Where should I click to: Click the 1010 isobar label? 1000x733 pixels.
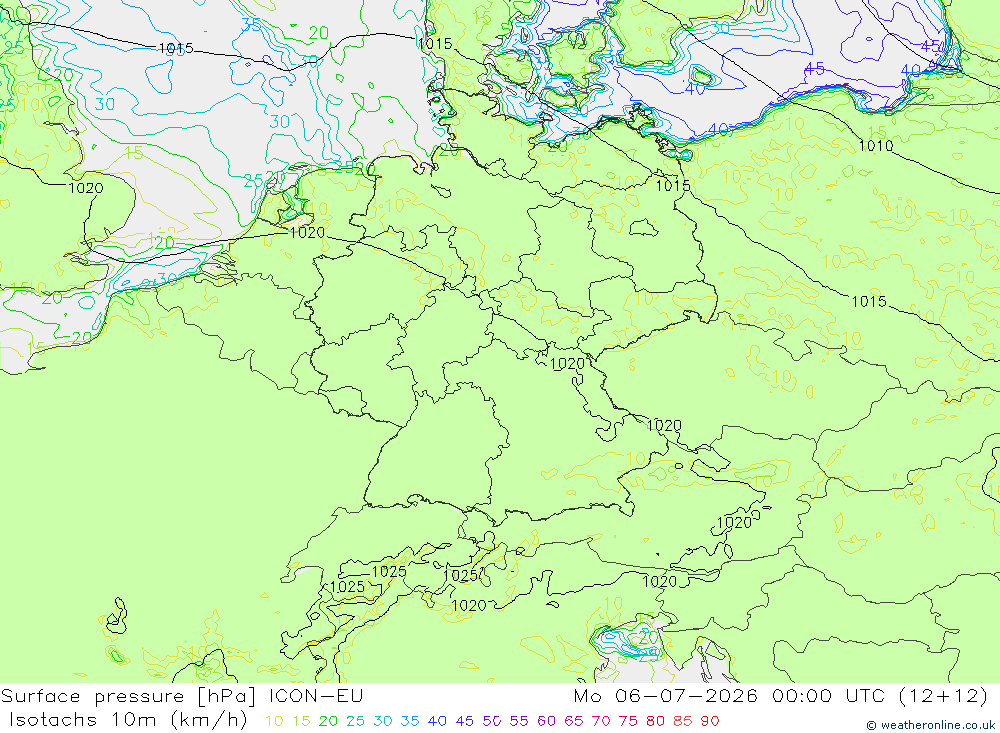pos(876,146)
